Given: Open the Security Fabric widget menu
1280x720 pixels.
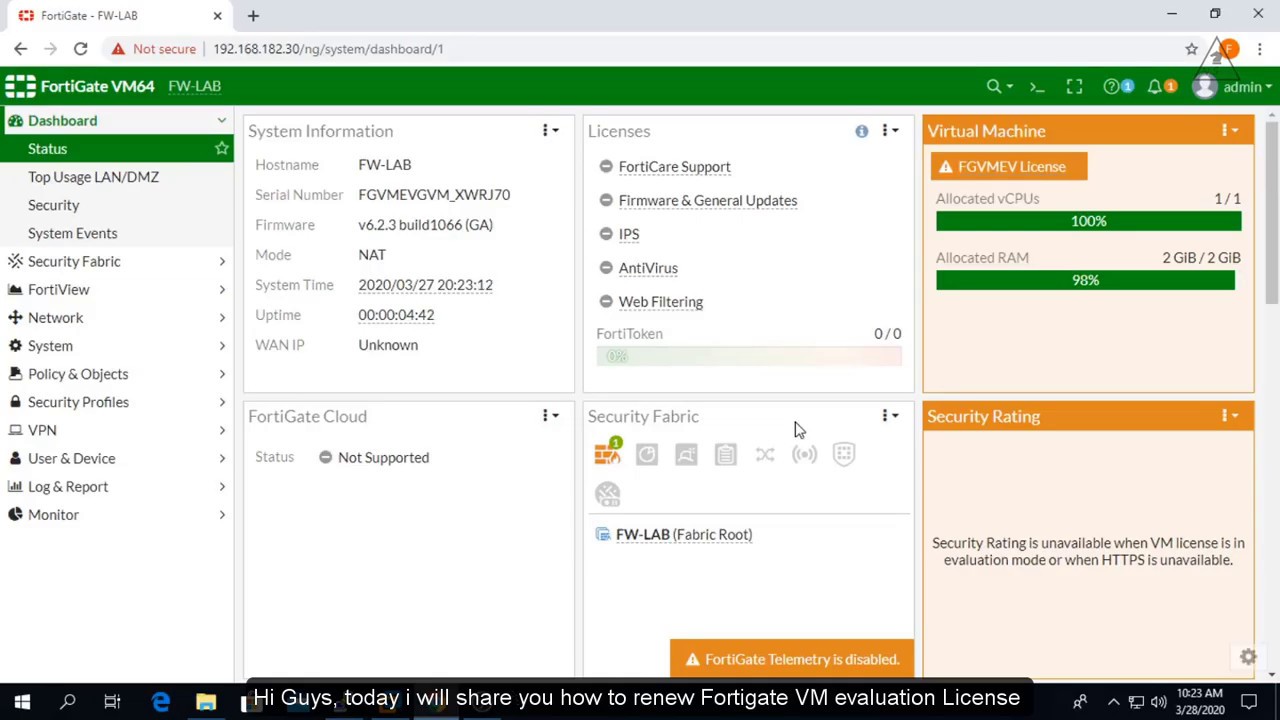Looking at the screenshot, I should (889, 416).
